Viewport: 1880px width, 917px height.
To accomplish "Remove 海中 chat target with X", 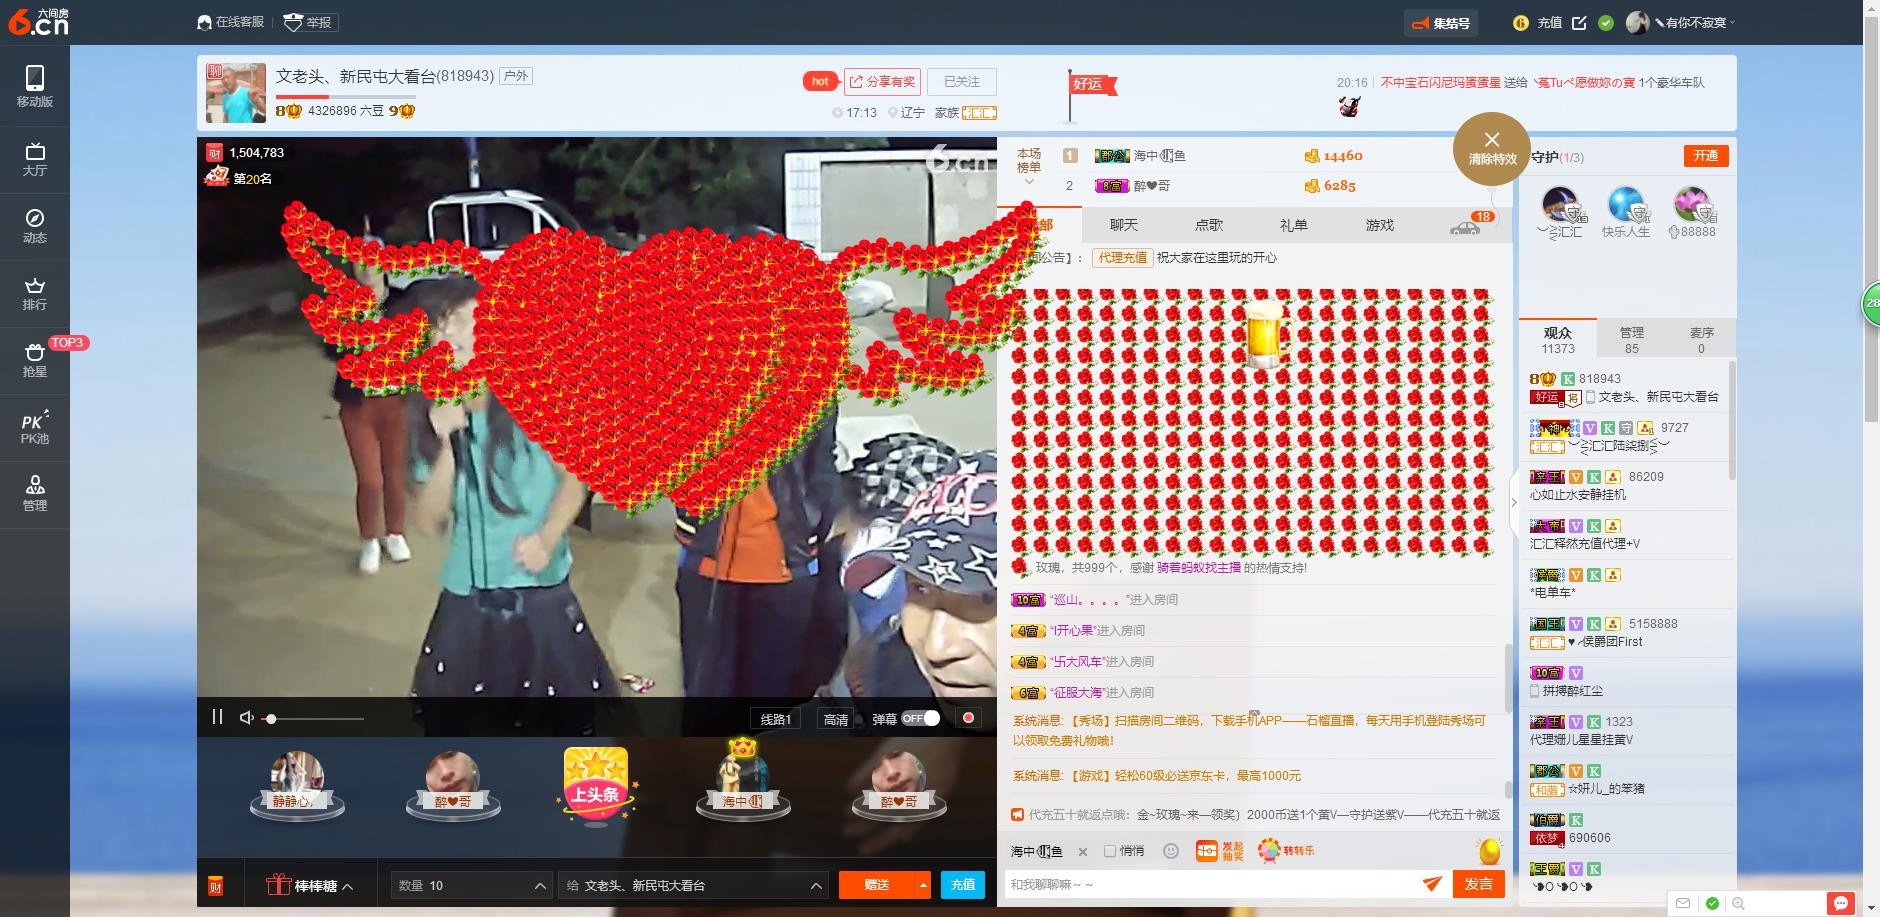I will click(x=1082, y=852).
